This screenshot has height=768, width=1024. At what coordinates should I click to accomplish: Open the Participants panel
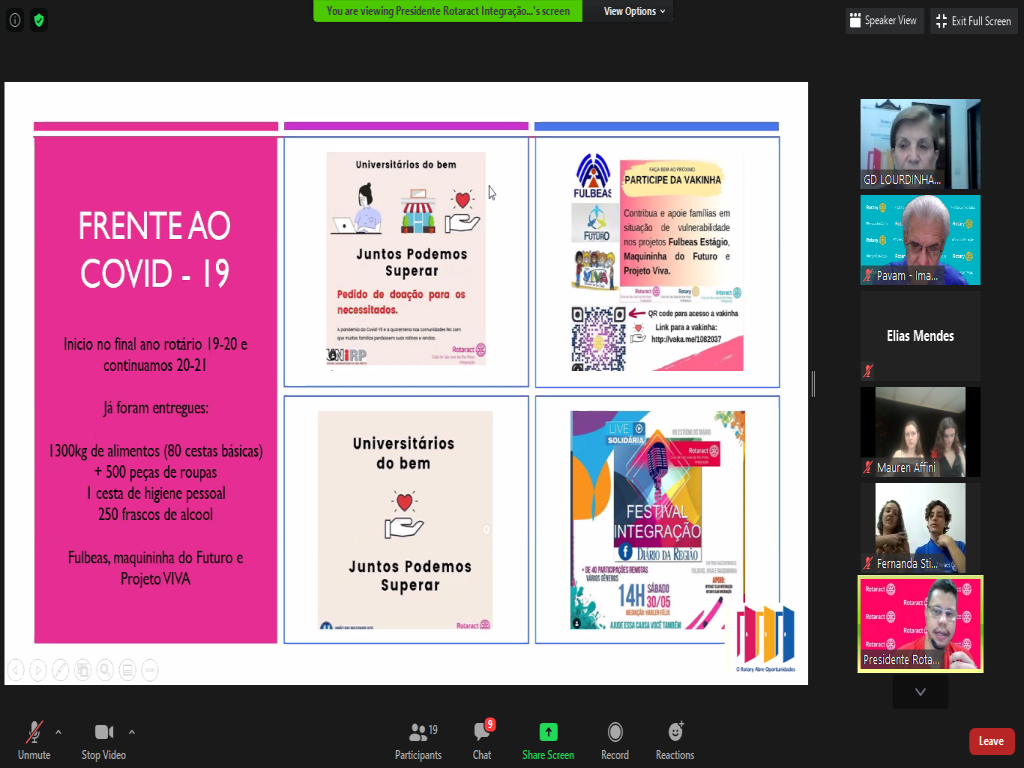tap(418, 740)
